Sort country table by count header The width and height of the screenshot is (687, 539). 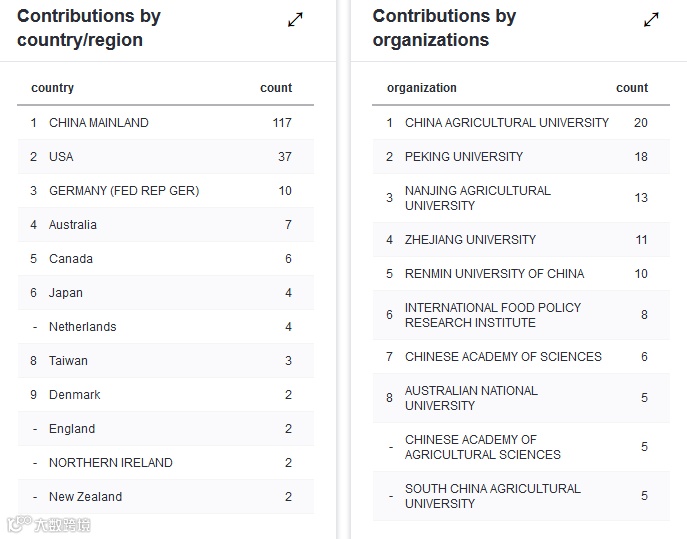276,88
